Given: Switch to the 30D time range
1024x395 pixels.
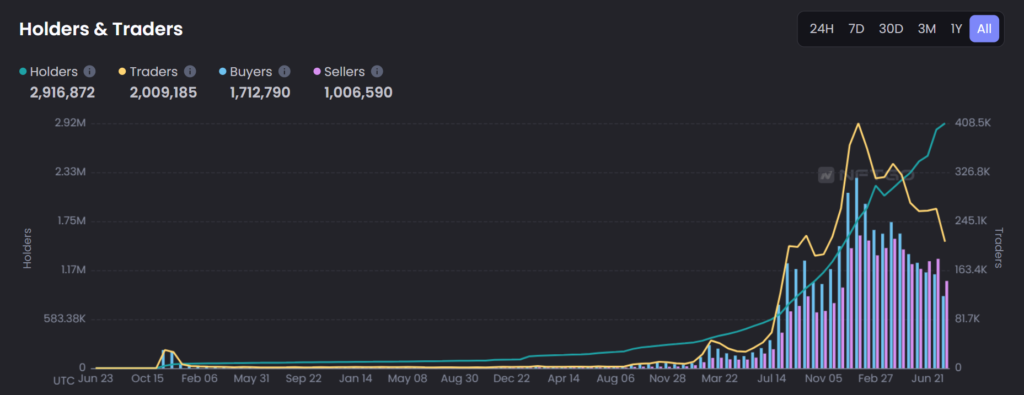Looking at the screenshot, I should [891, 29].
